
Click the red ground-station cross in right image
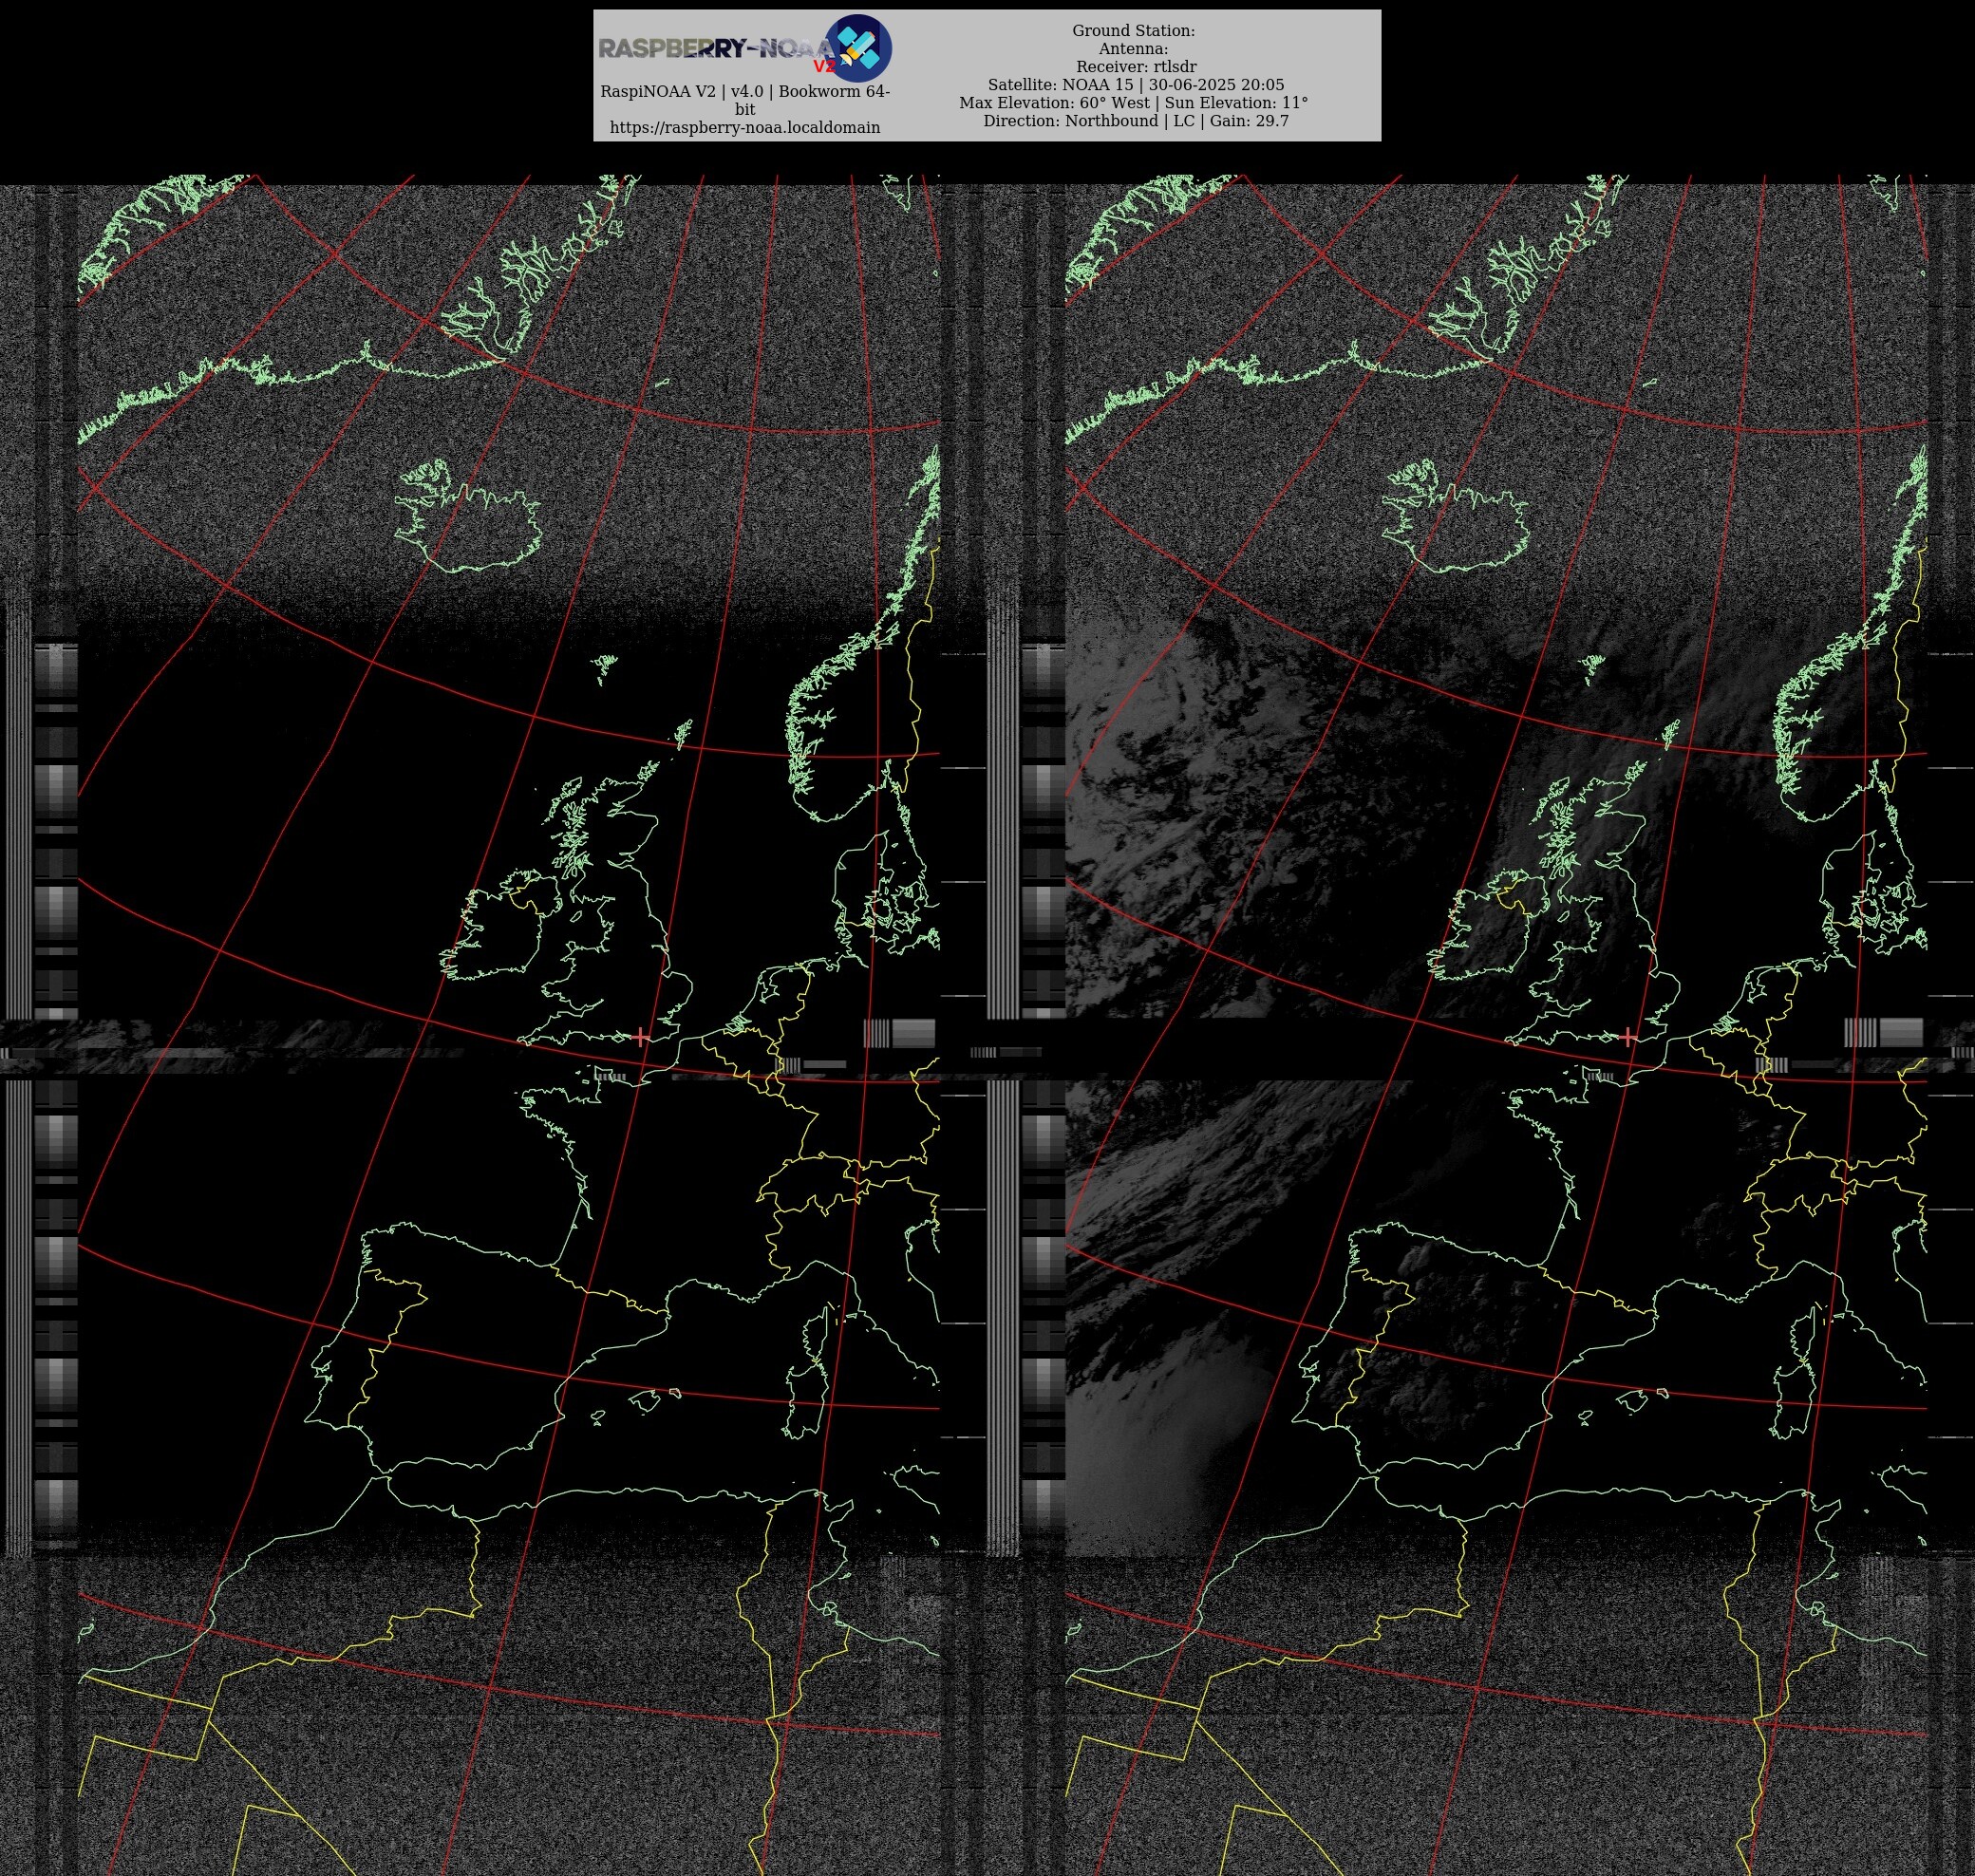tap(1628, 1036)
